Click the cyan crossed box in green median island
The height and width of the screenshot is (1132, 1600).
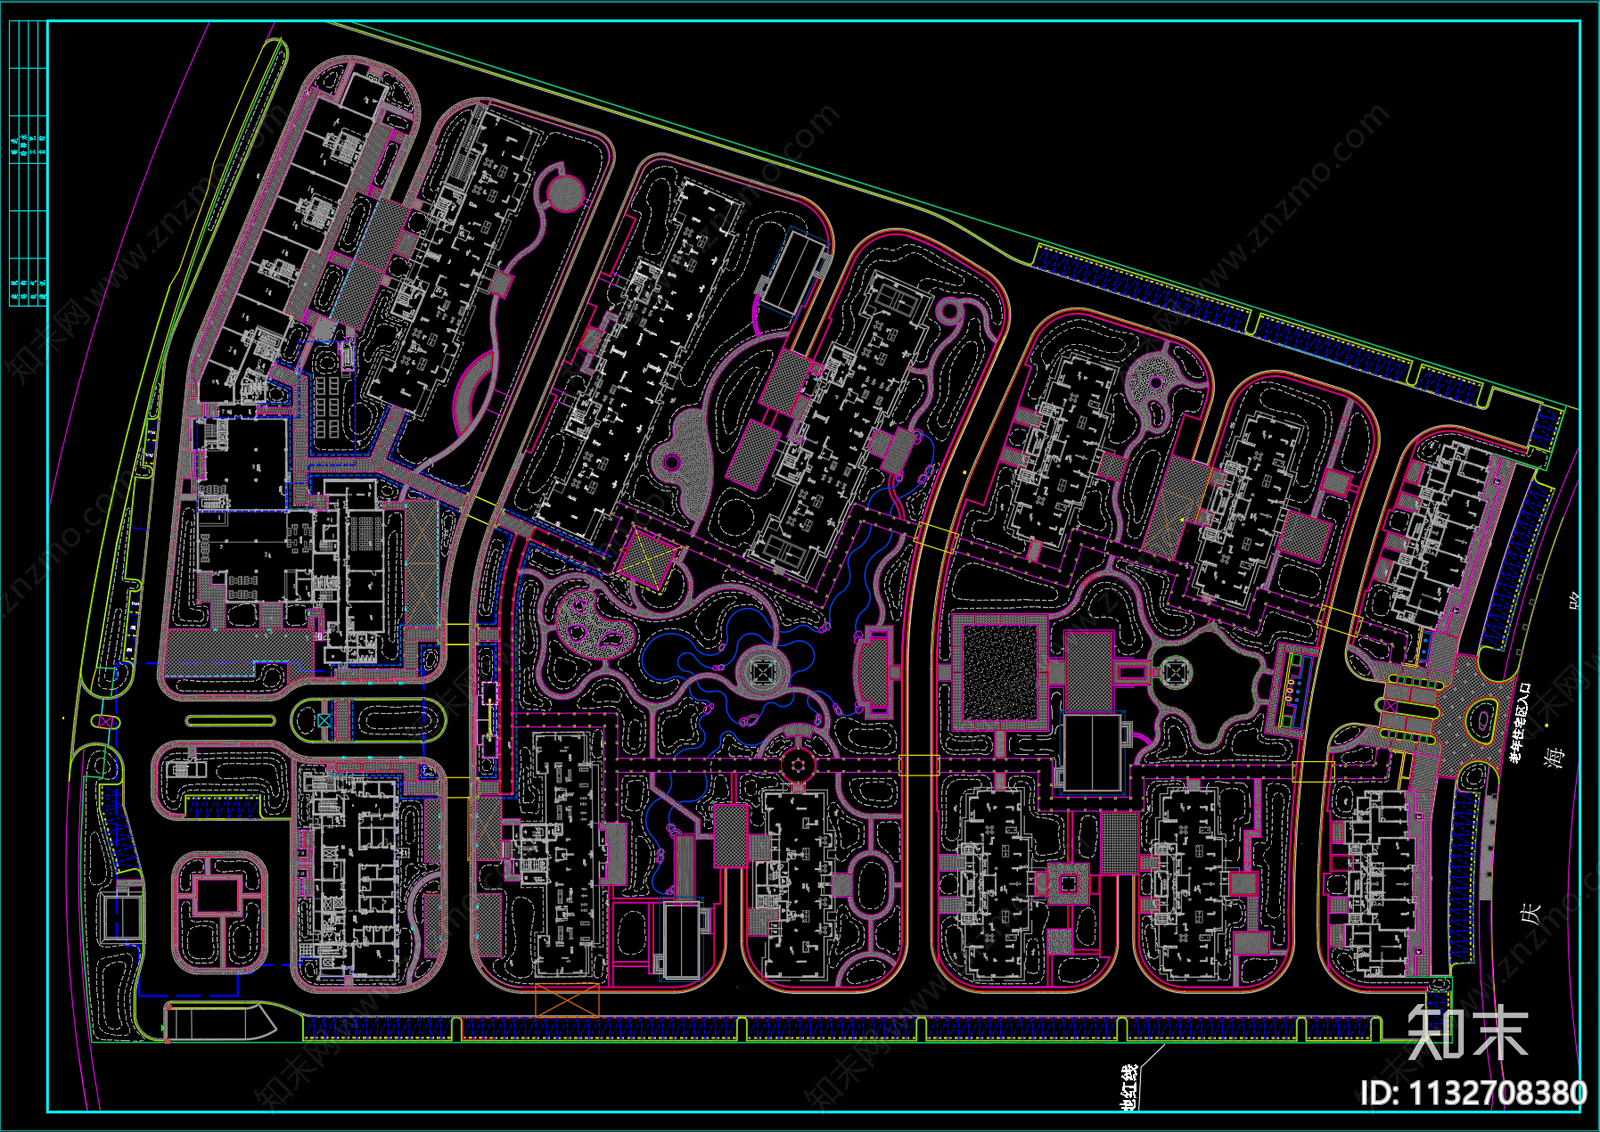pos(324,720)
